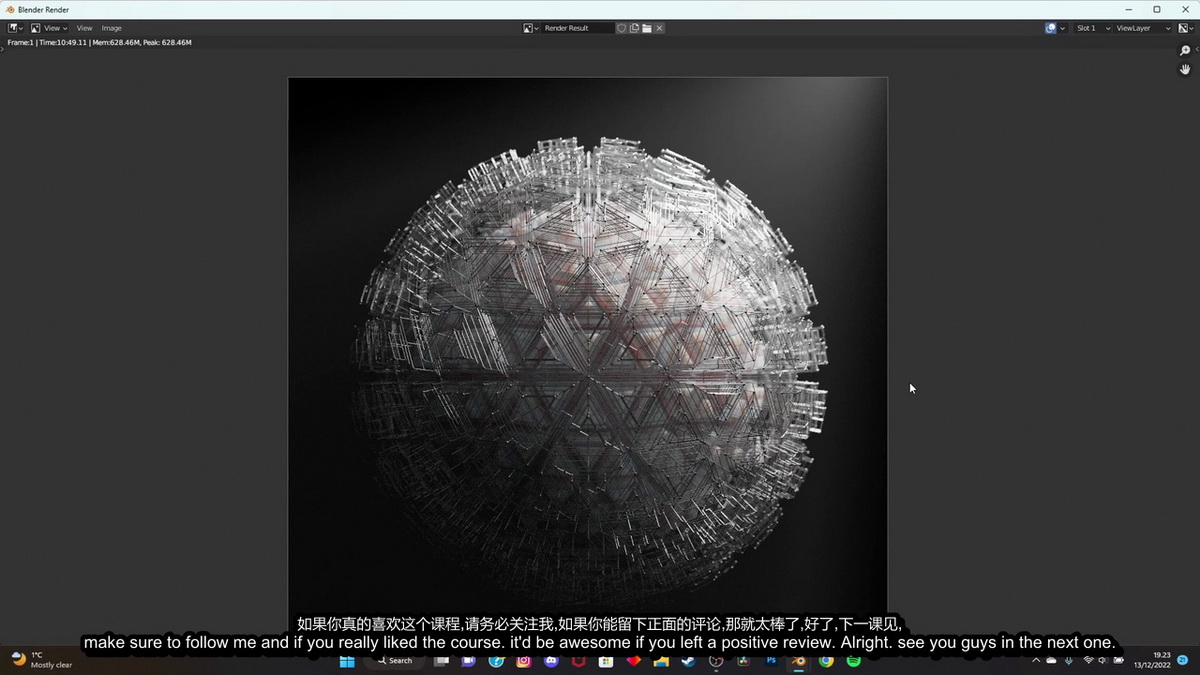Open File Explorer from the taskbar
Viewport: 1200px width, 675px height.
(x=660, y=661)
